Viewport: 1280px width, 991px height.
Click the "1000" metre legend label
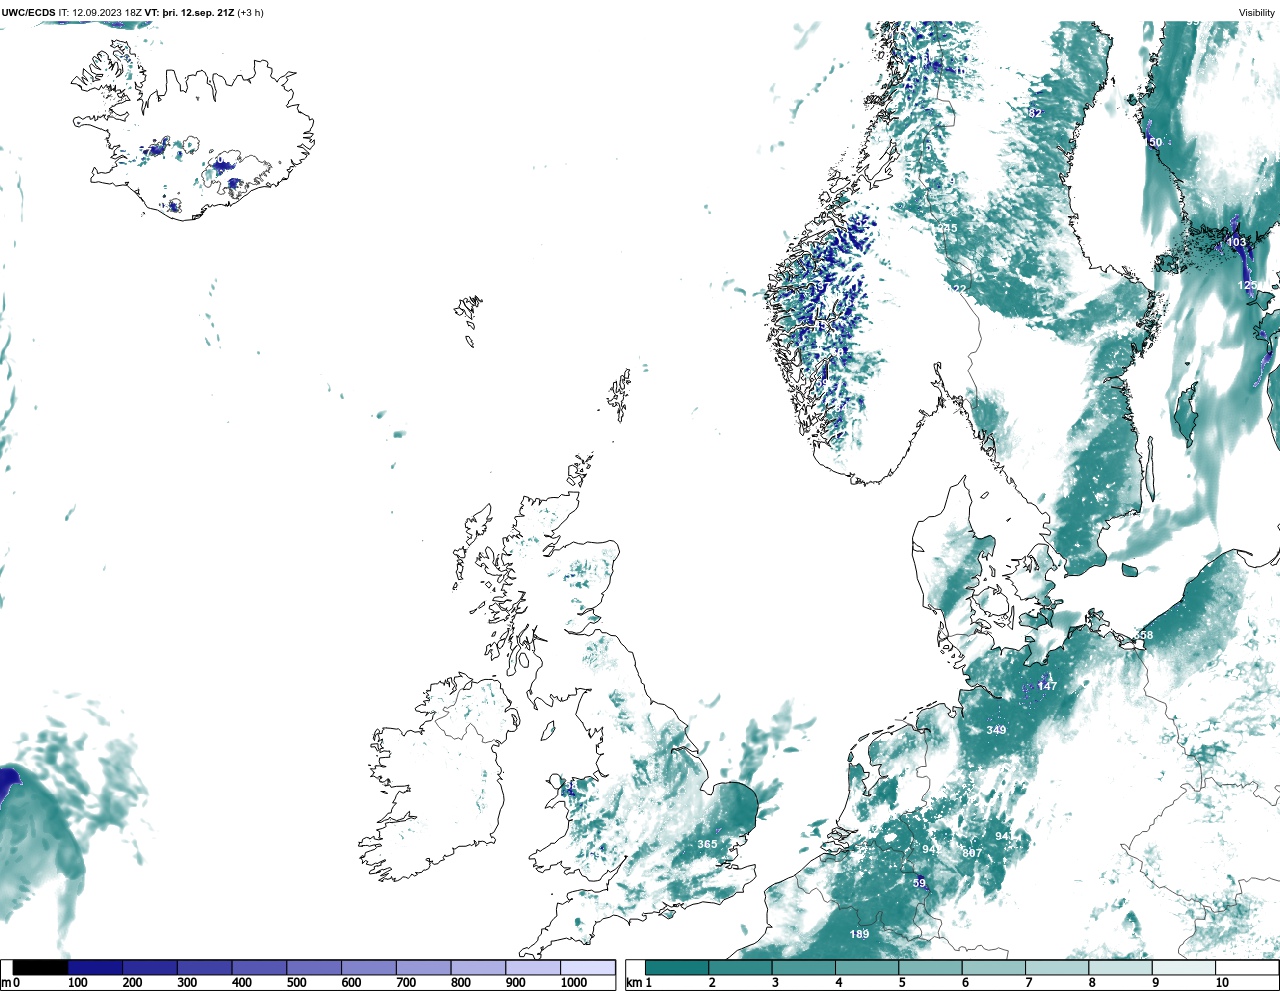pyautogui.click(x=574, y=983)
